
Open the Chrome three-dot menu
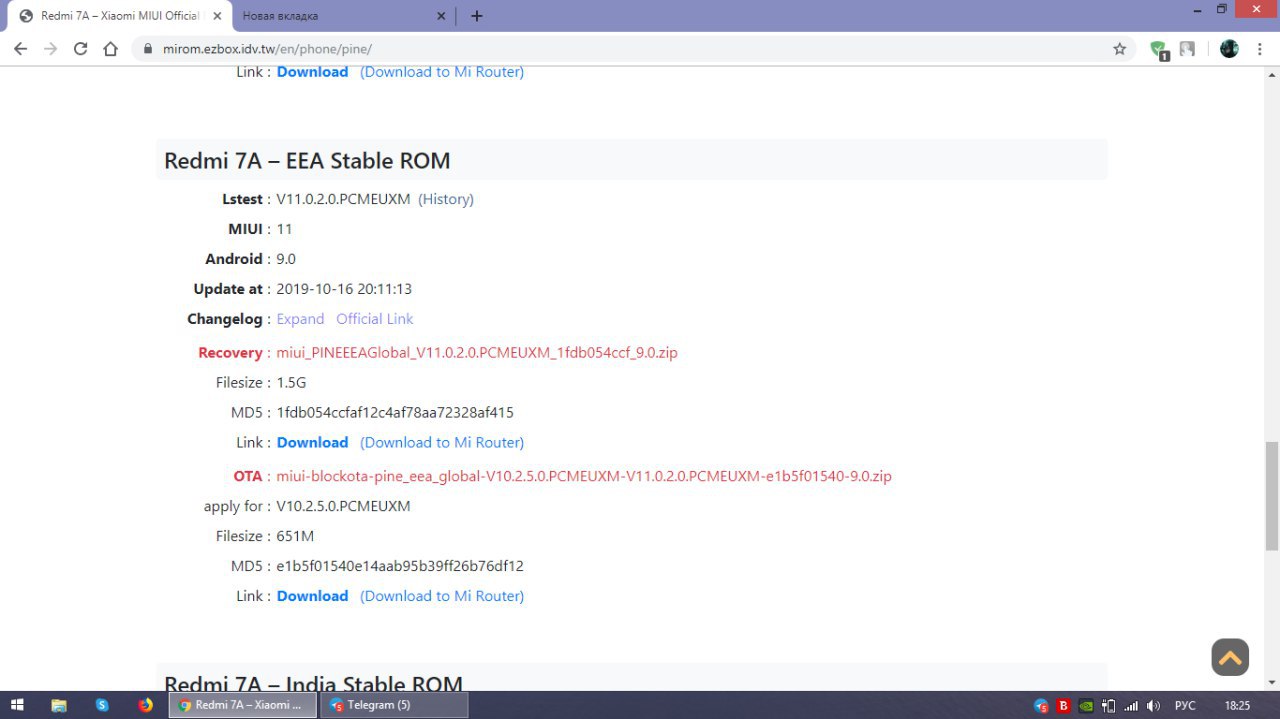[x=1262, y=48]
